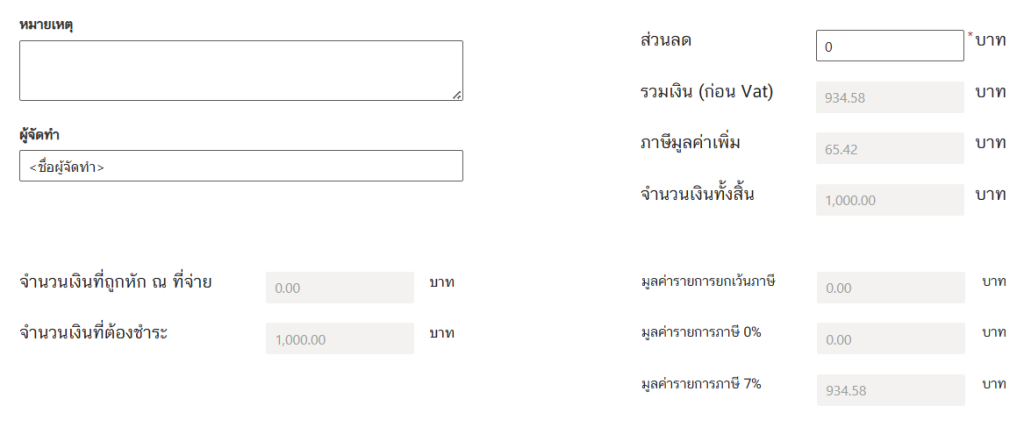Click the มูลค่ารายการยกเว้นภาษี 0.00 field
Image resolution: width=1024 pixels, height=427 pixels.
pos(891,287)
